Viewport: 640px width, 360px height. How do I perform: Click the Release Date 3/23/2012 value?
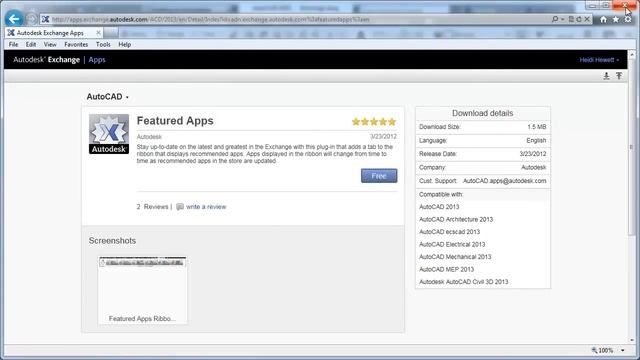(x=533, y=154)
